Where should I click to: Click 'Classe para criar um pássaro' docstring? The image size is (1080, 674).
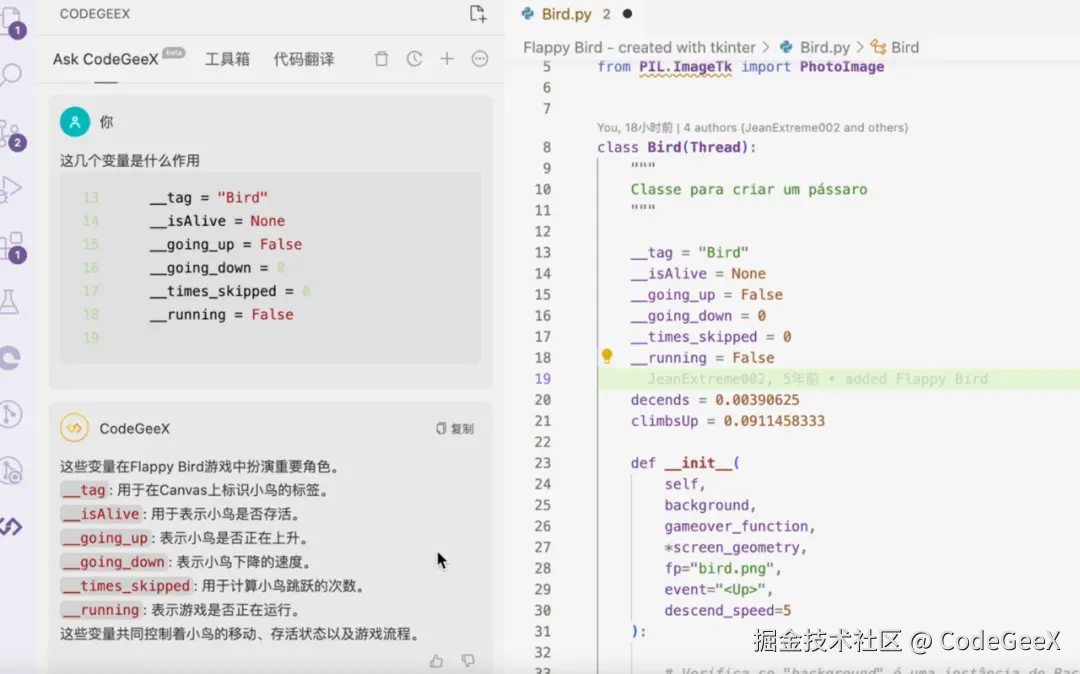click(749, 189)
